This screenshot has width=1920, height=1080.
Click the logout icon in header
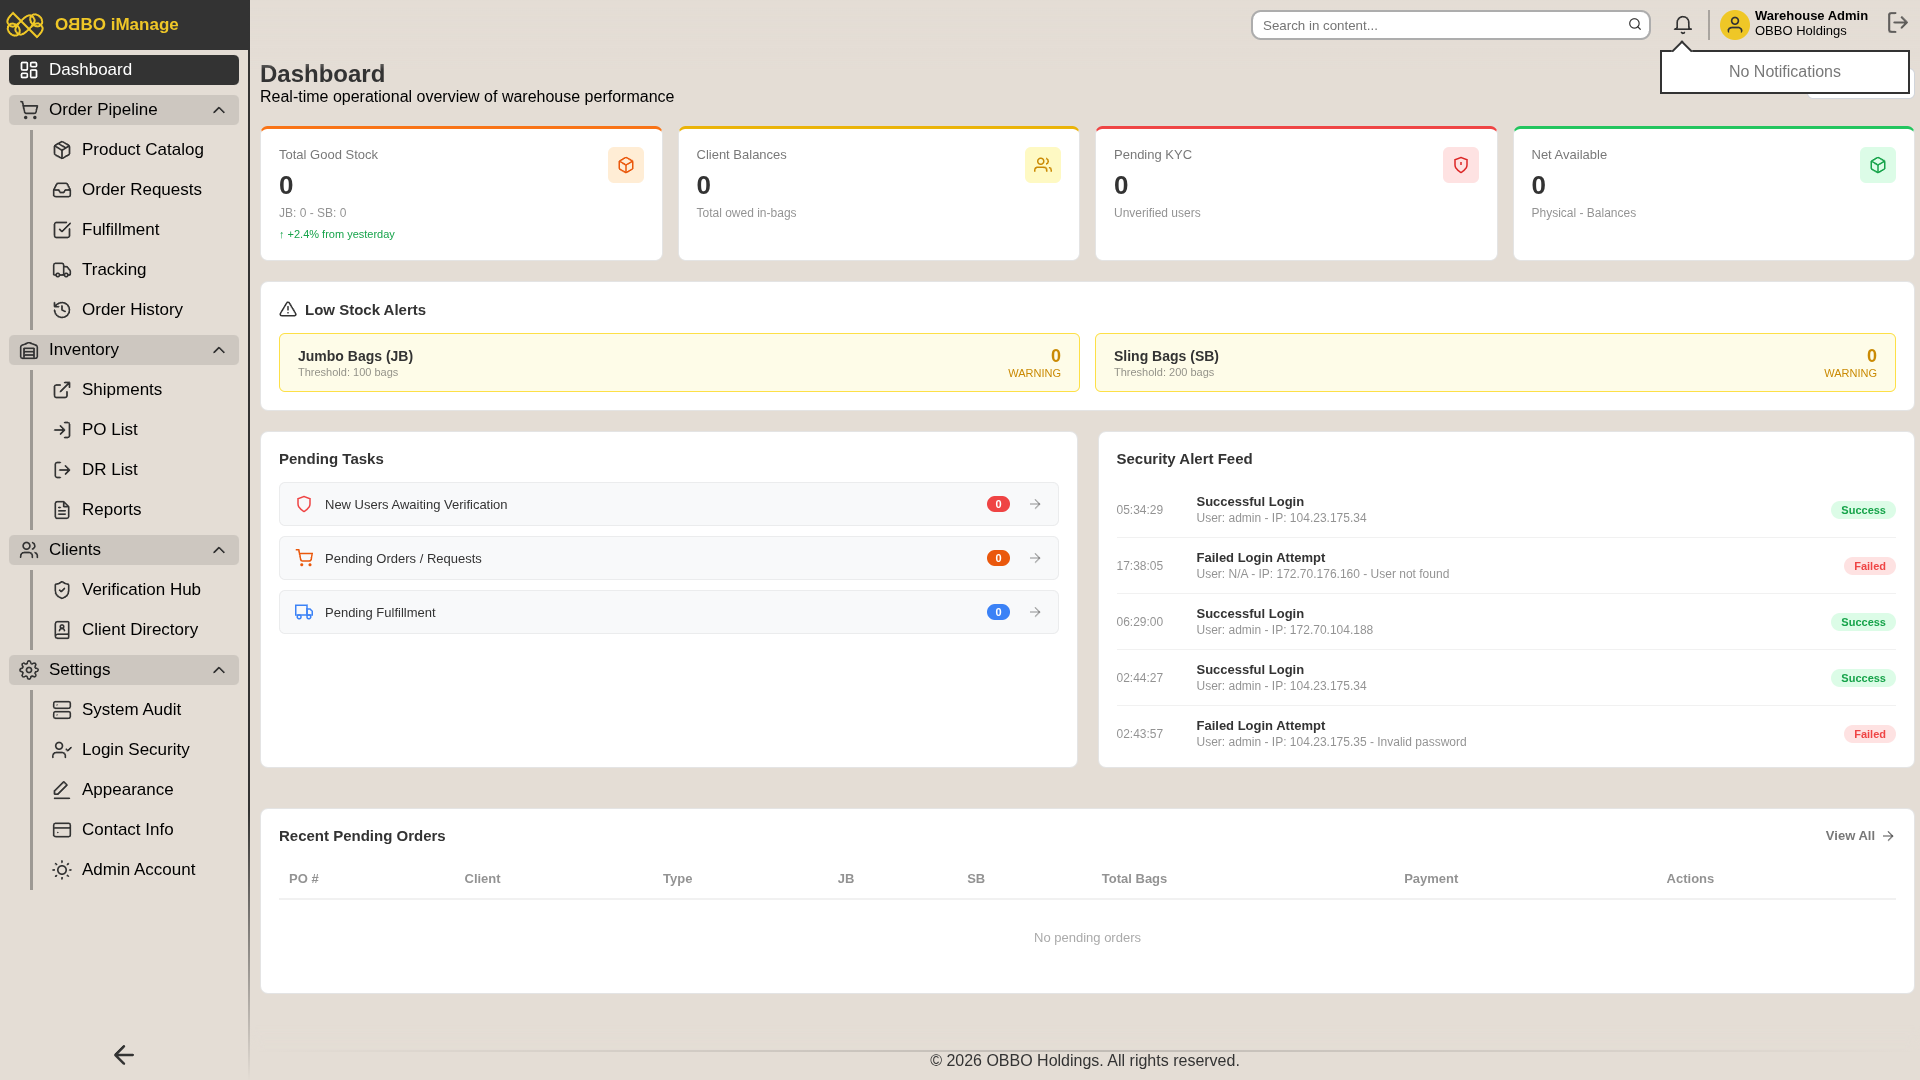coord(1897,23)
